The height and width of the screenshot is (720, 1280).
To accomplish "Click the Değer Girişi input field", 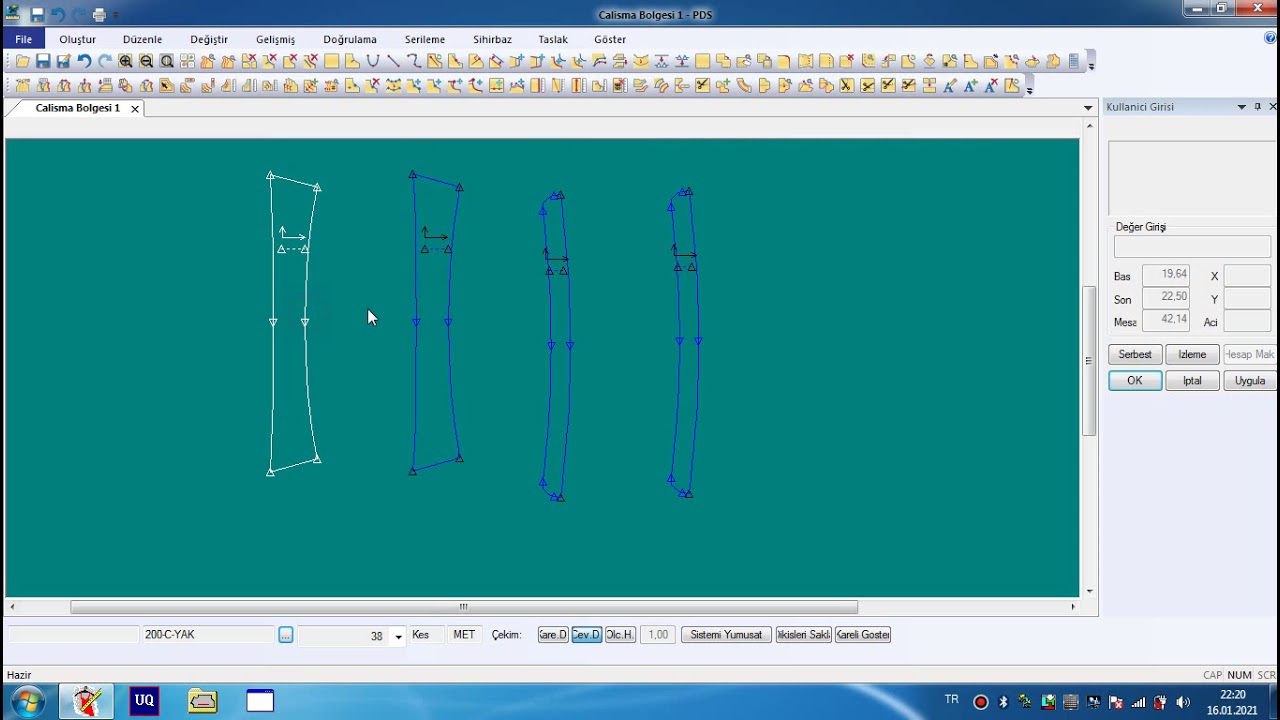I will click(x=1192, y=247).
